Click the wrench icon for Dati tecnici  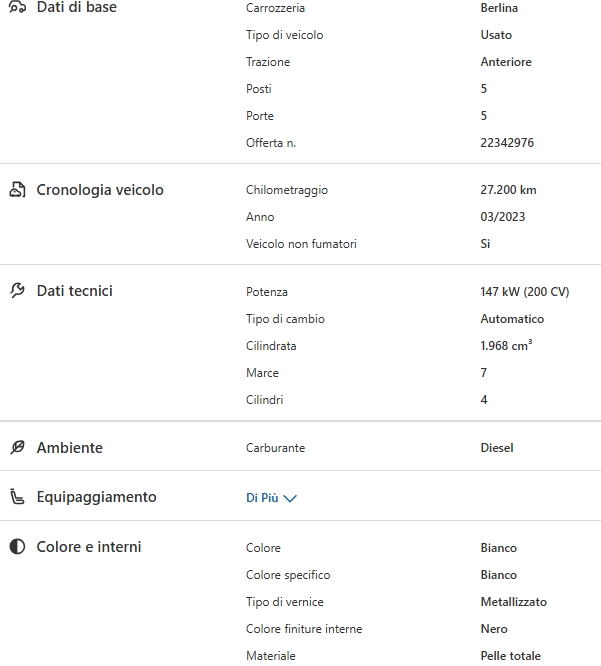coord(17,291)
